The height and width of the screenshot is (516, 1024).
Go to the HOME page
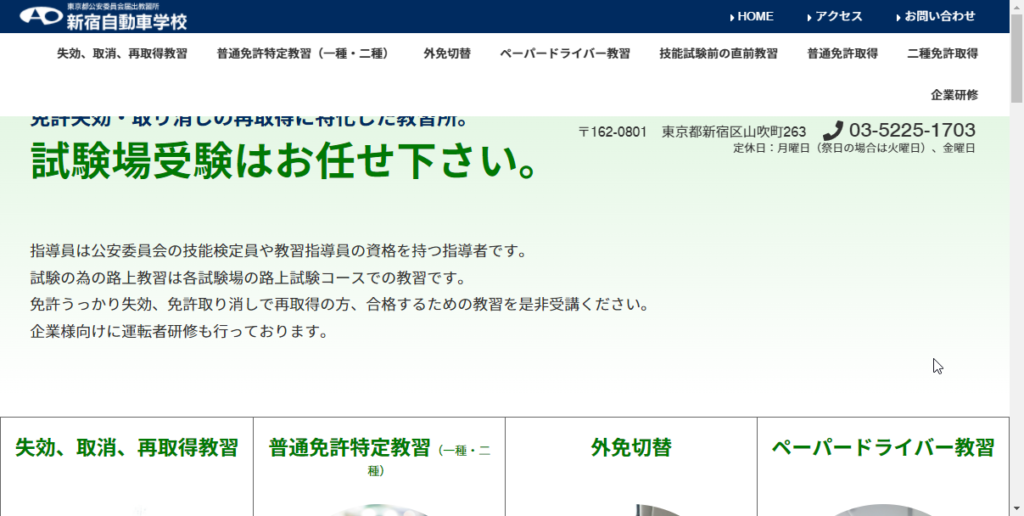coord(751,17)
